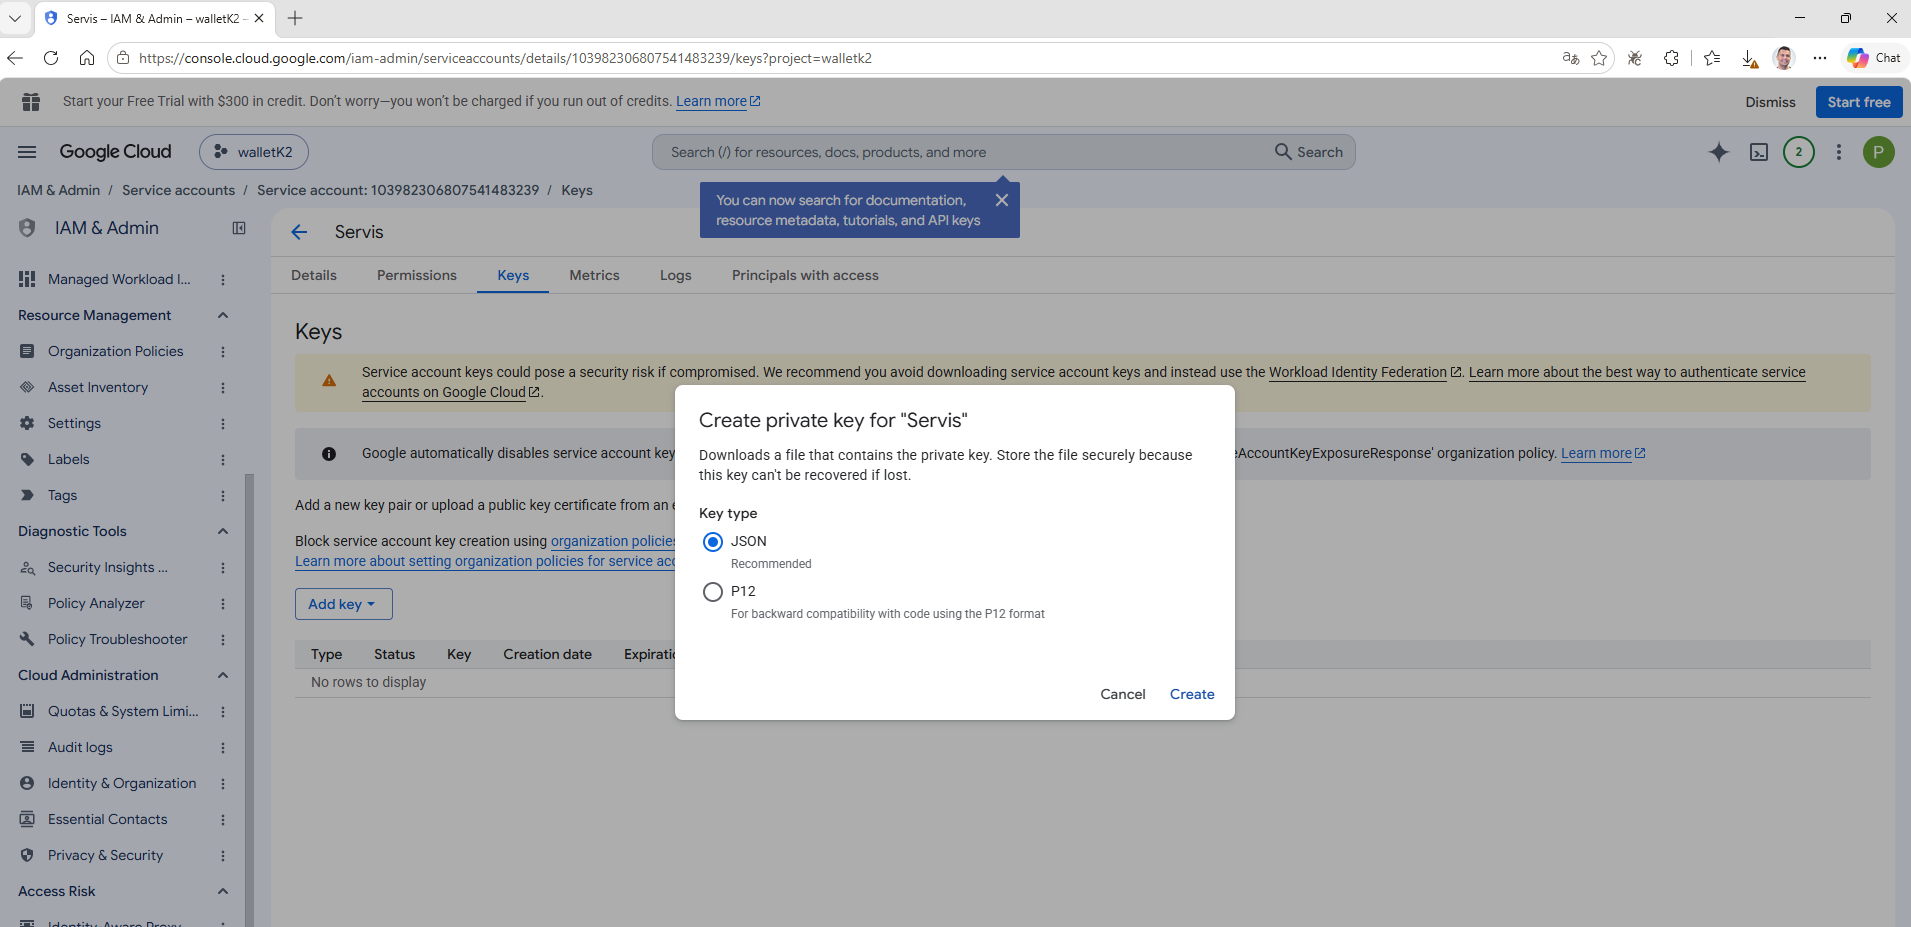Activate the Cloud Shell terminal icon
1911x927 pixels.
click(1759, 152)
